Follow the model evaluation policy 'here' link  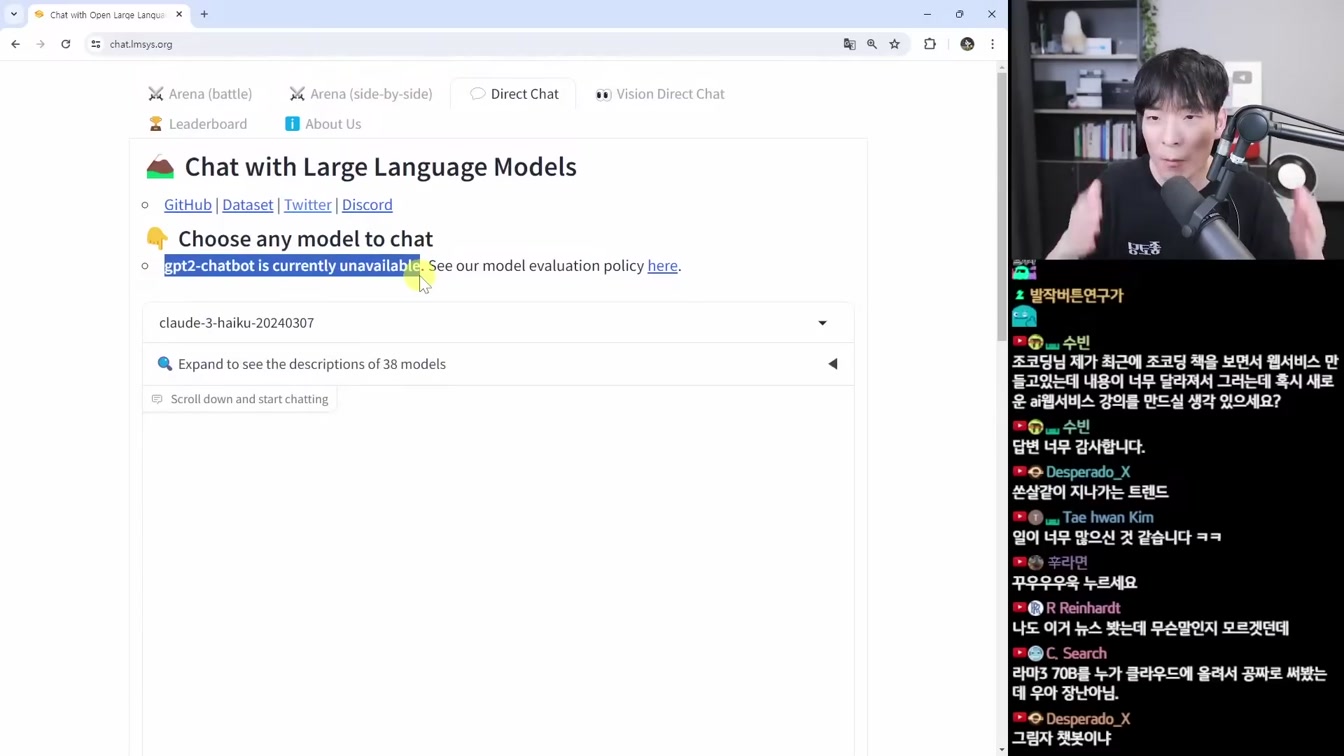(662, 265)
